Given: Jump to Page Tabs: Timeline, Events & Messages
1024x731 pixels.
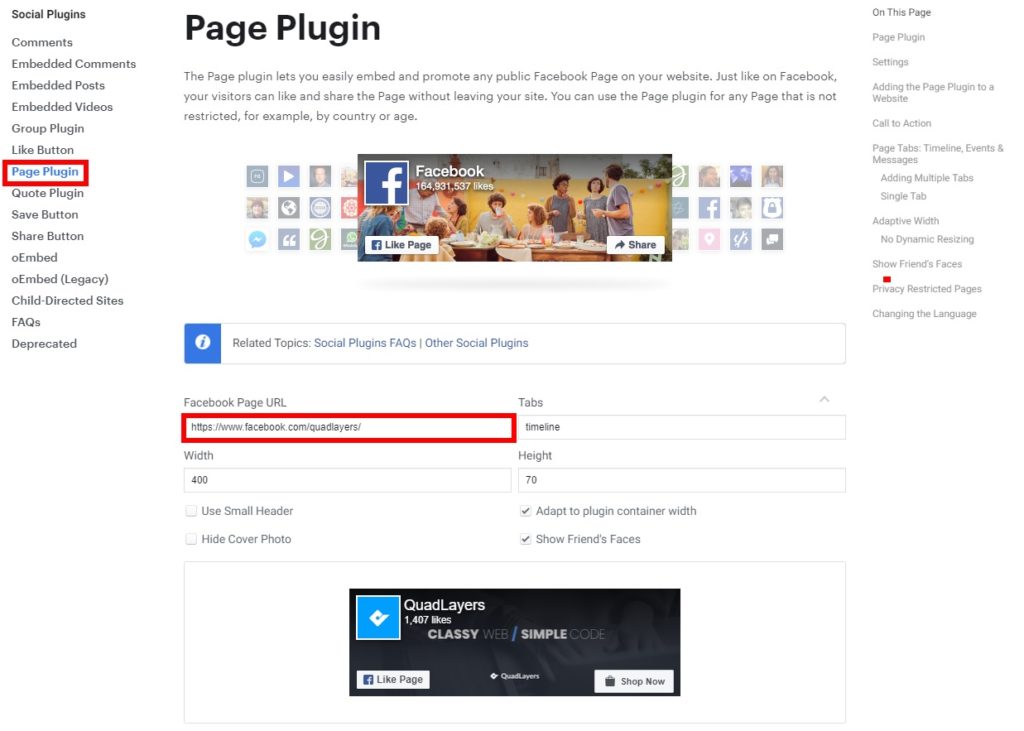Looking at the screenshot, I should [x=938, y=154].
